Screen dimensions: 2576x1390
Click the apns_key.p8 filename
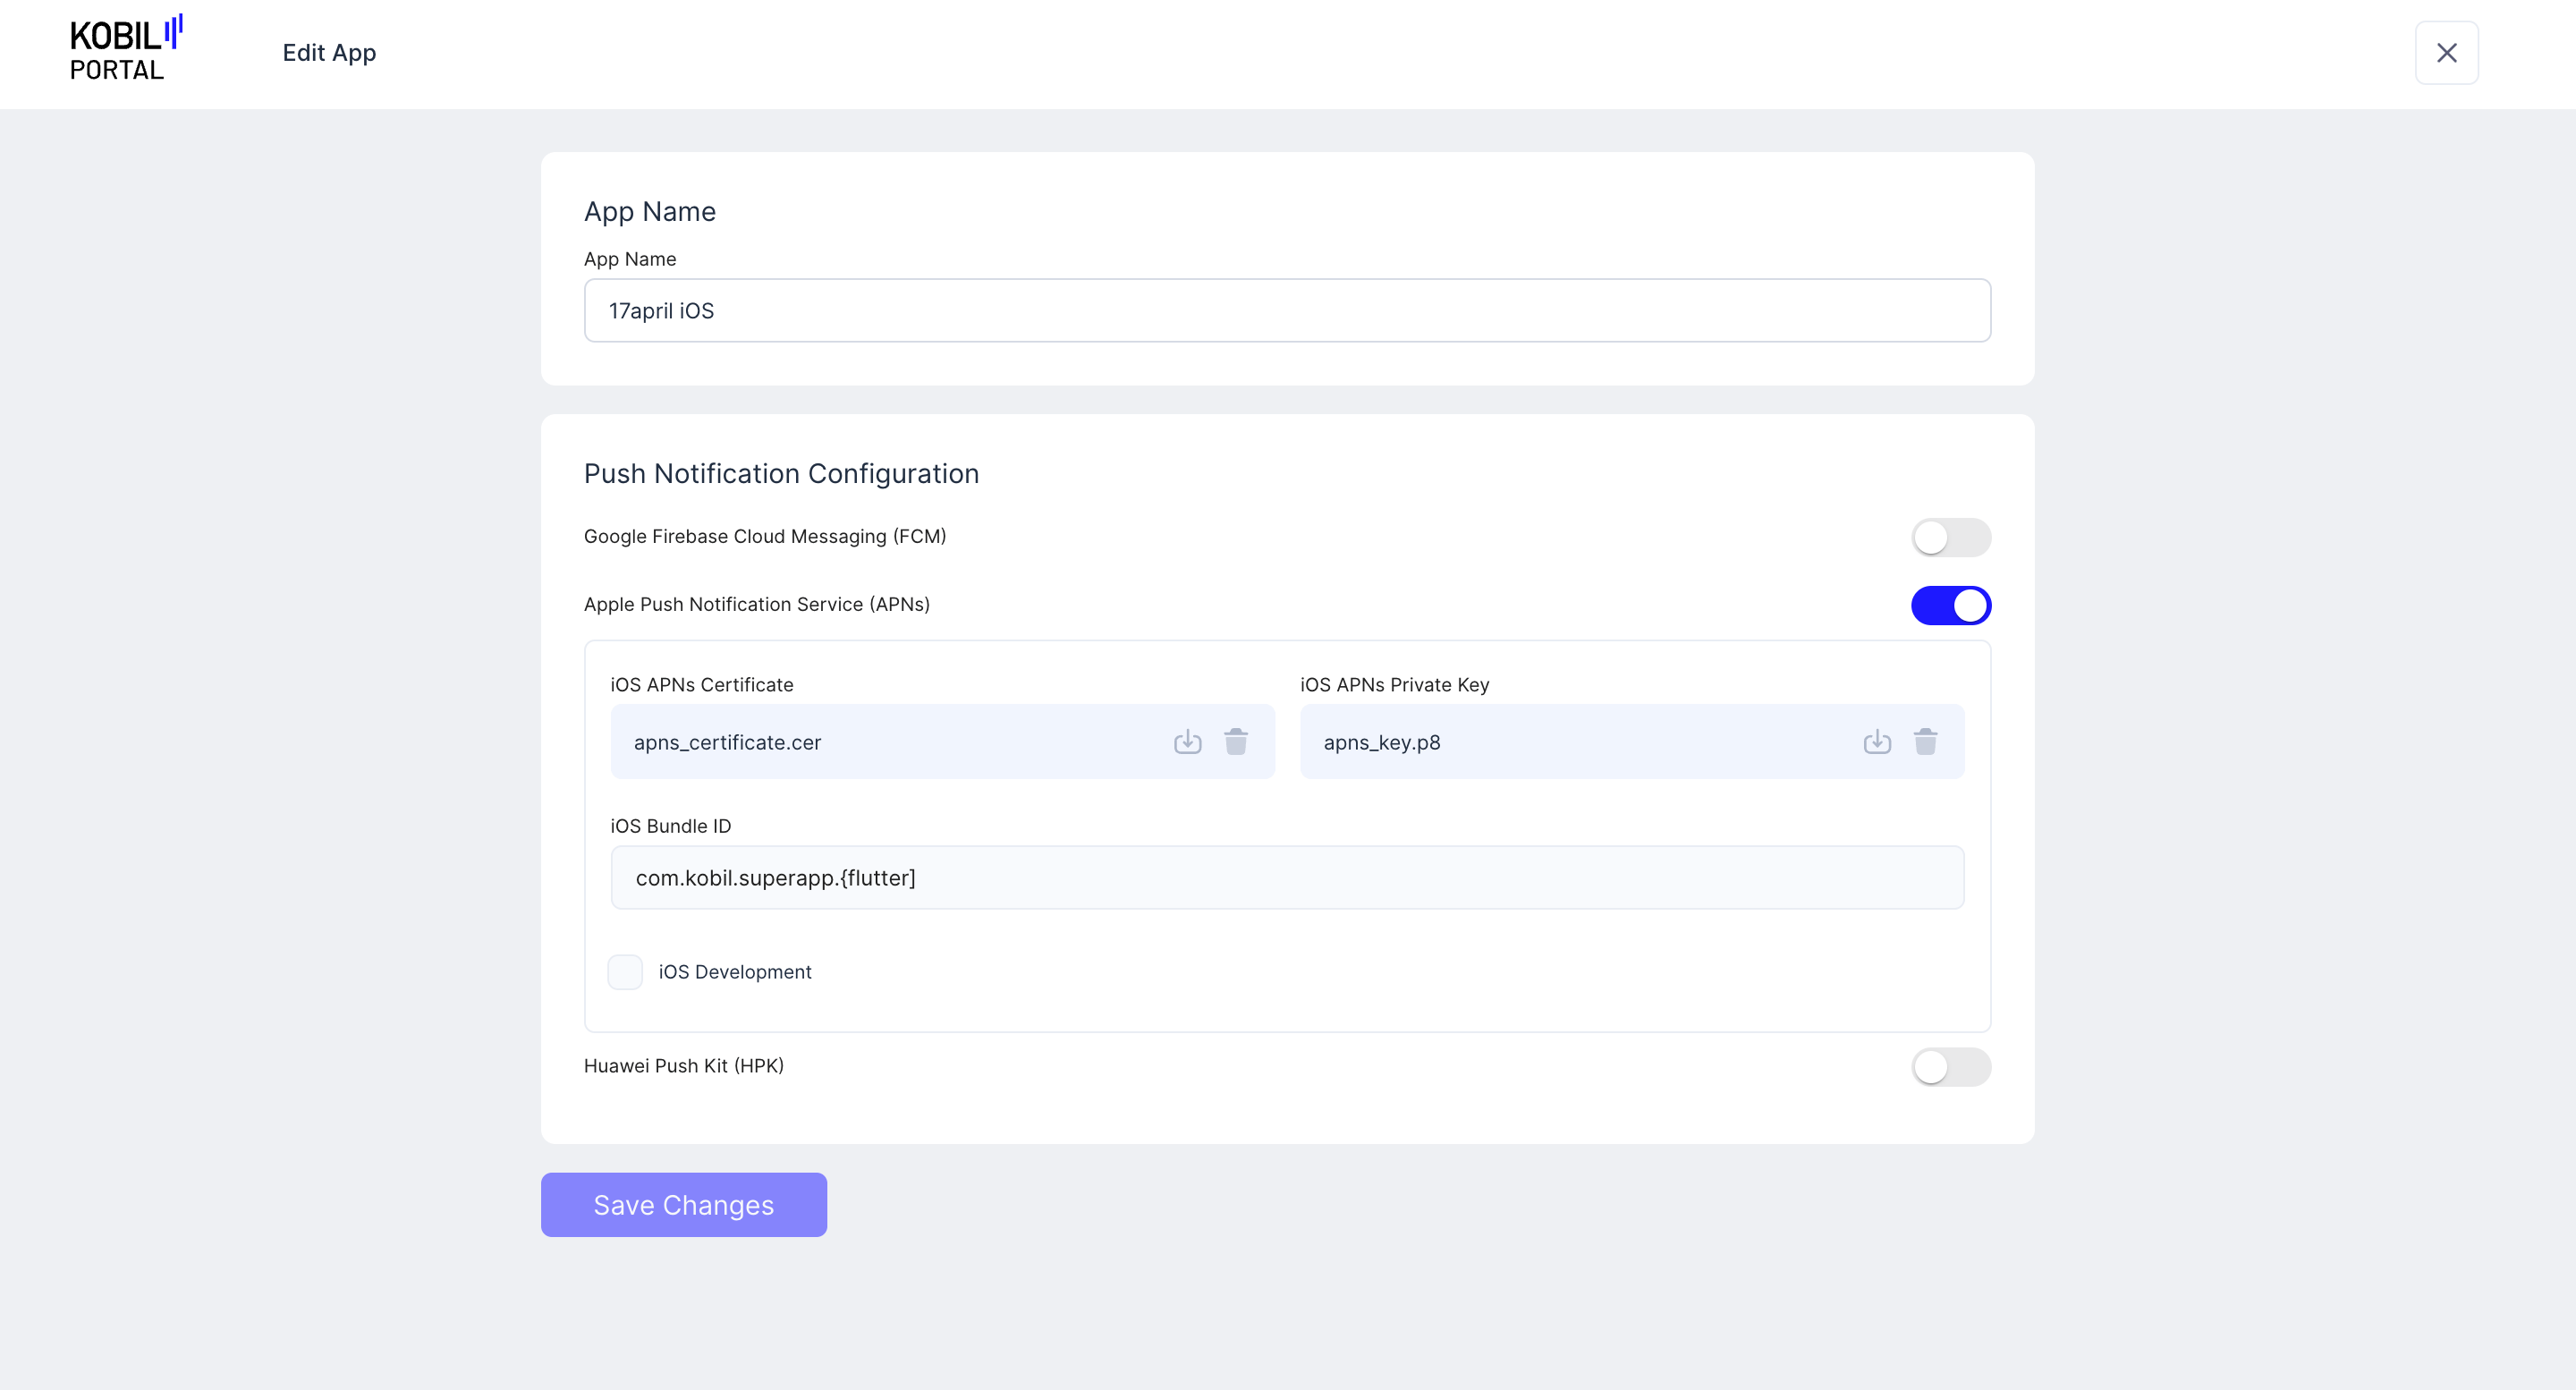click(x=1381, y=743)
